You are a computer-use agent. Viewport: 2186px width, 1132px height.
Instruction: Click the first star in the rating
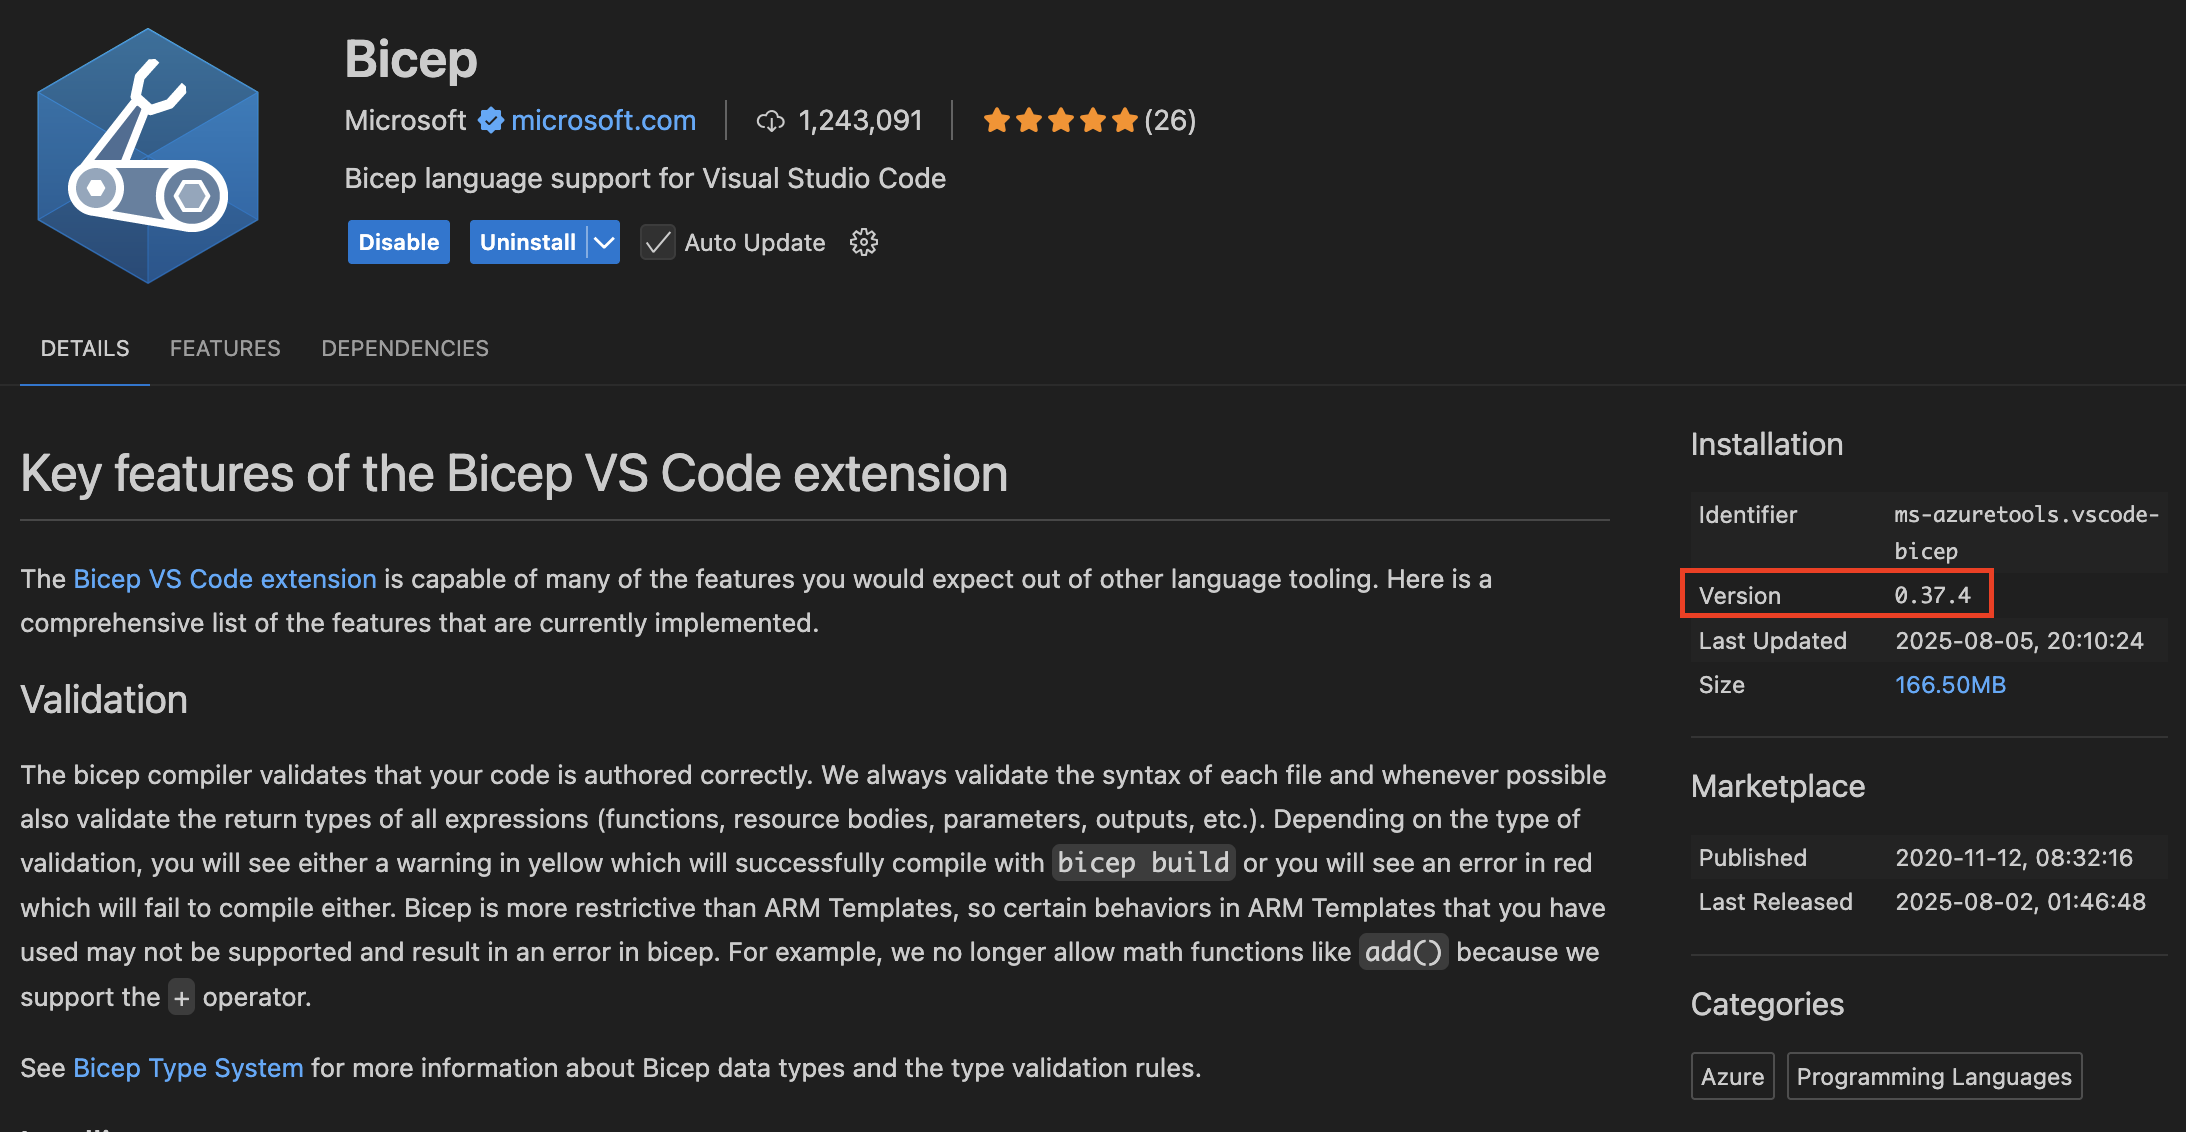click(x=995, y=119)
